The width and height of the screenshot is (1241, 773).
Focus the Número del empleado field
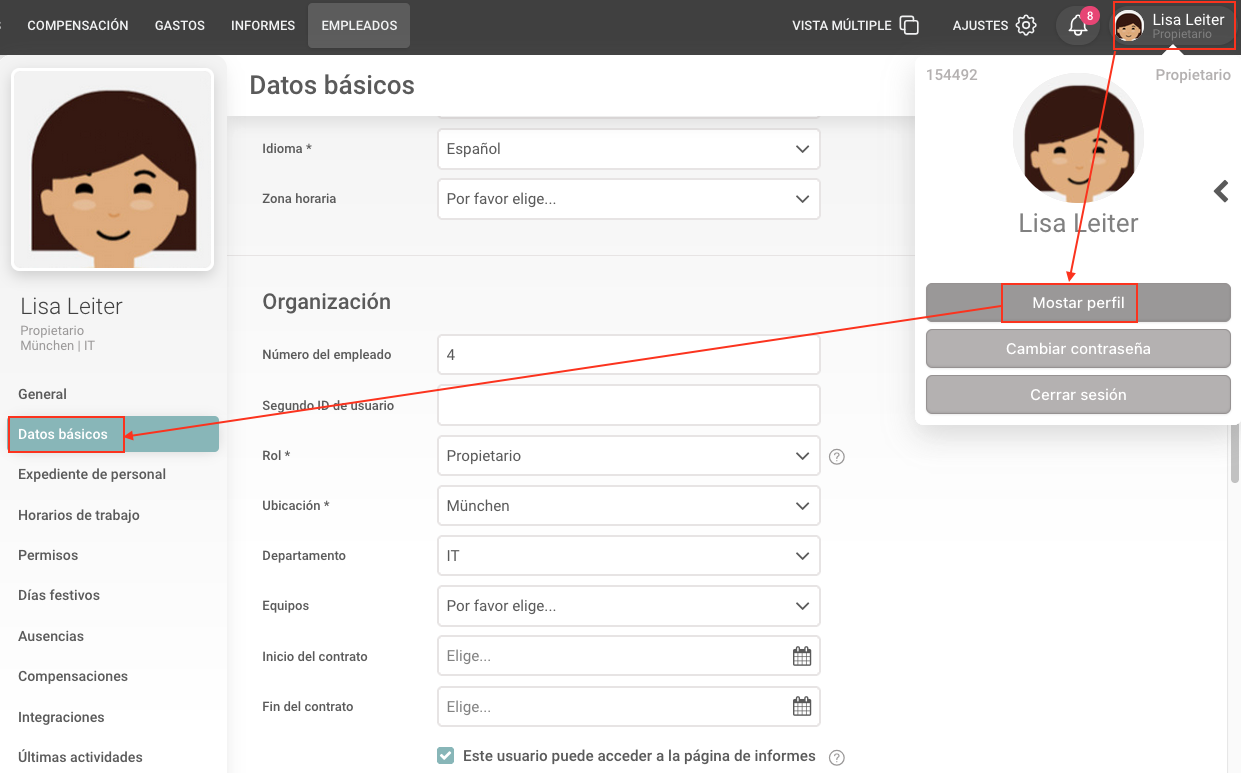[629, 354]
